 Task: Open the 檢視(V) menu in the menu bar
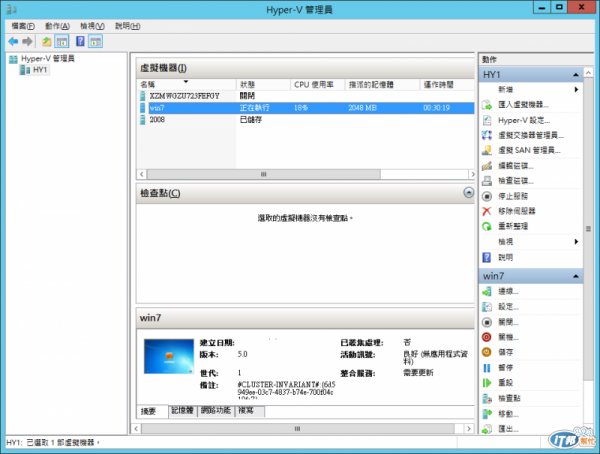[x=92, y=26]
